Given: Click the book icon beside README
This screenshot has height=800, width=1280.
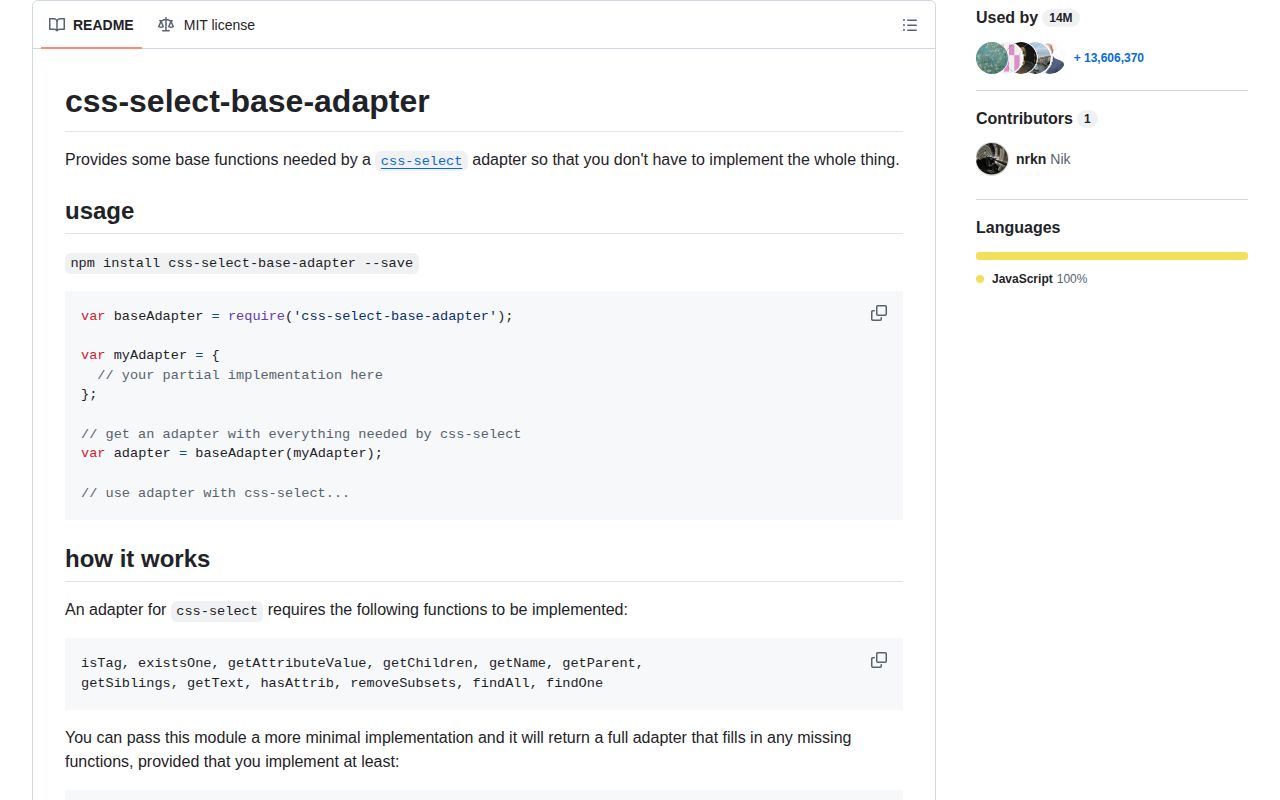Looking at the screenshot, I should coord(57,25).
